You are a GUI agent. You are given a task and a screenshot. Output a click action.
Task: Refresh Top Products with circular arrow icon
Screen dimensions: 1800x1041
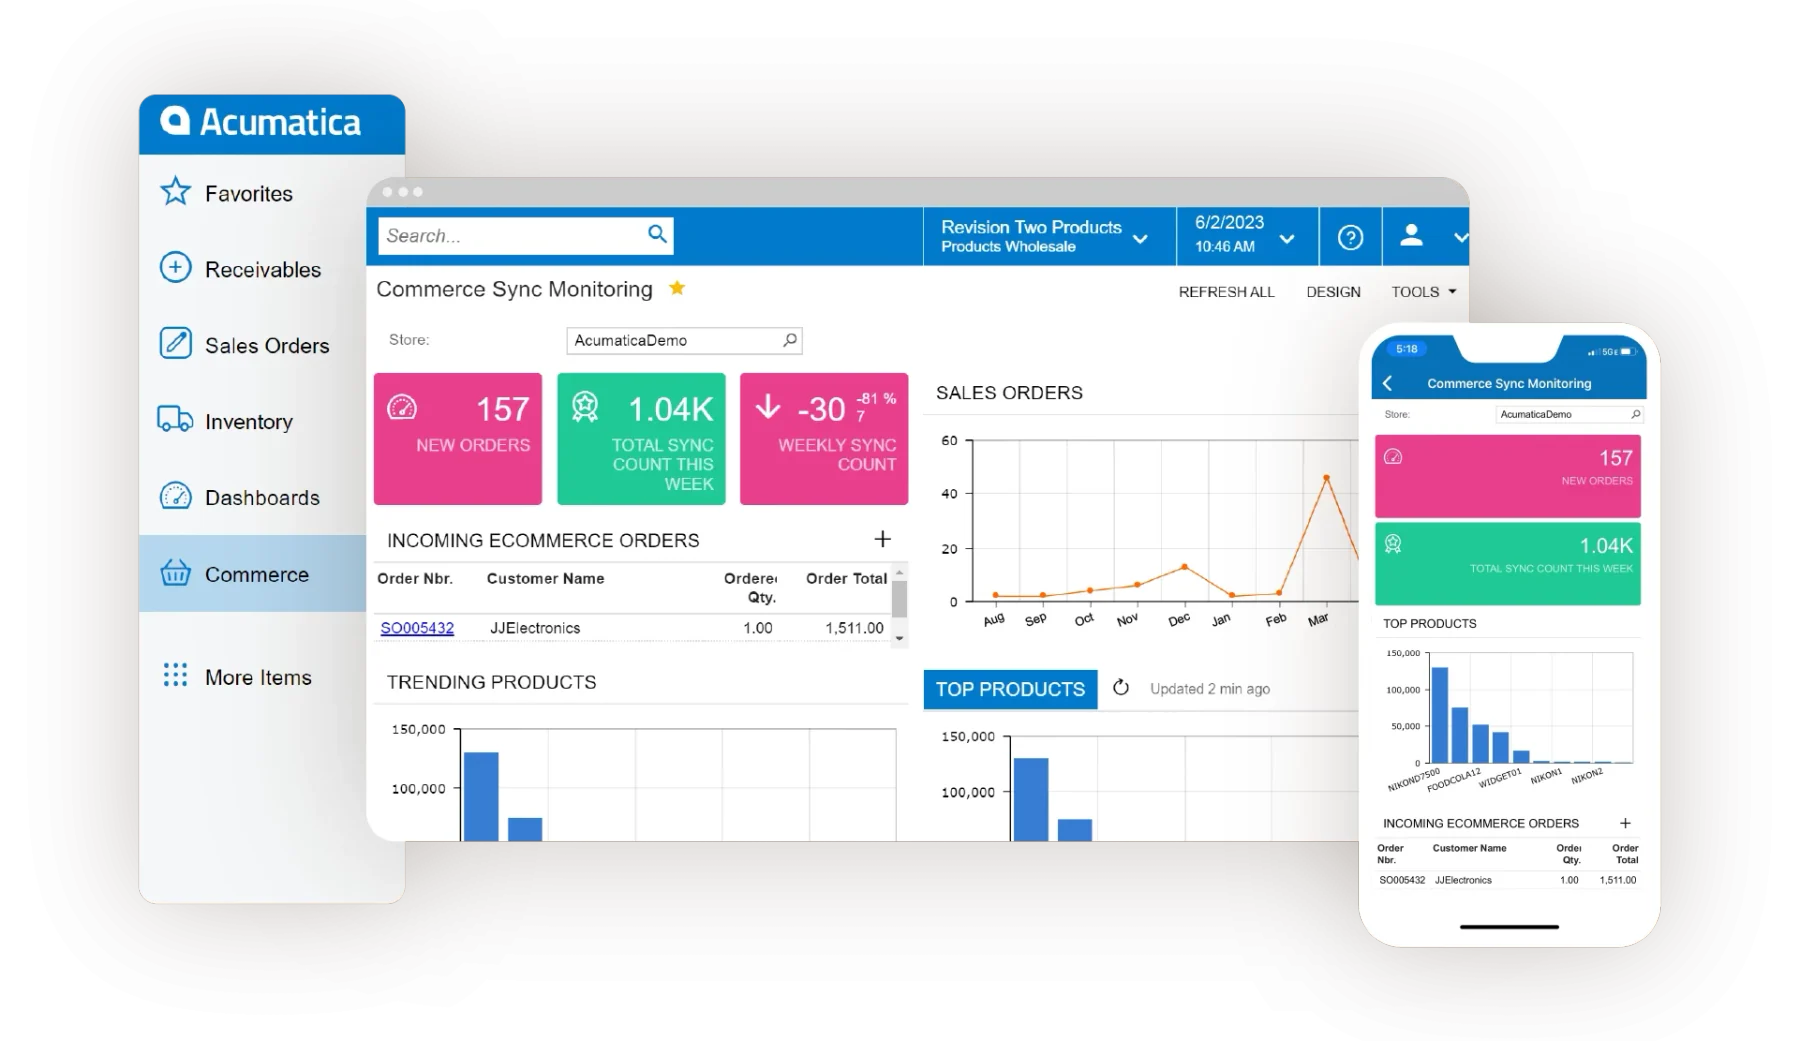[x=1121, y=688]
